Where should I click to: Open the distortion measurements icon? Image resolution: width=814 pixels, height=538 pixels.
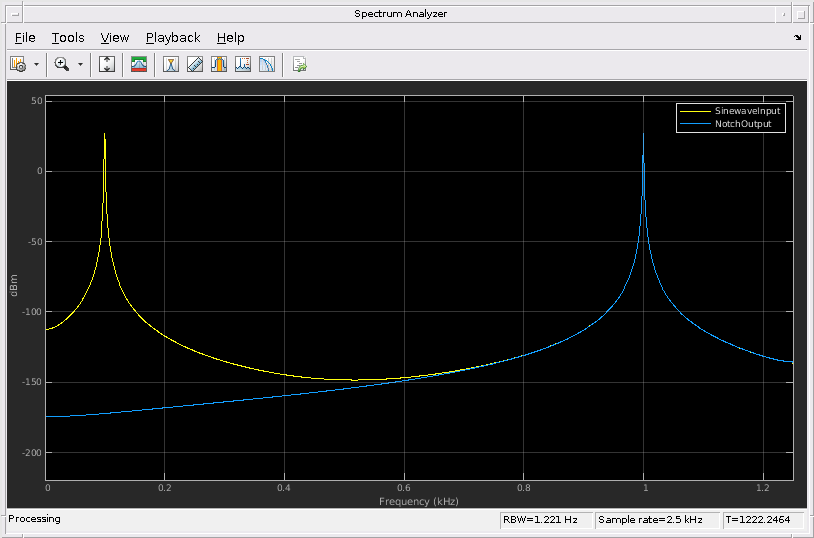click(243, 64)
